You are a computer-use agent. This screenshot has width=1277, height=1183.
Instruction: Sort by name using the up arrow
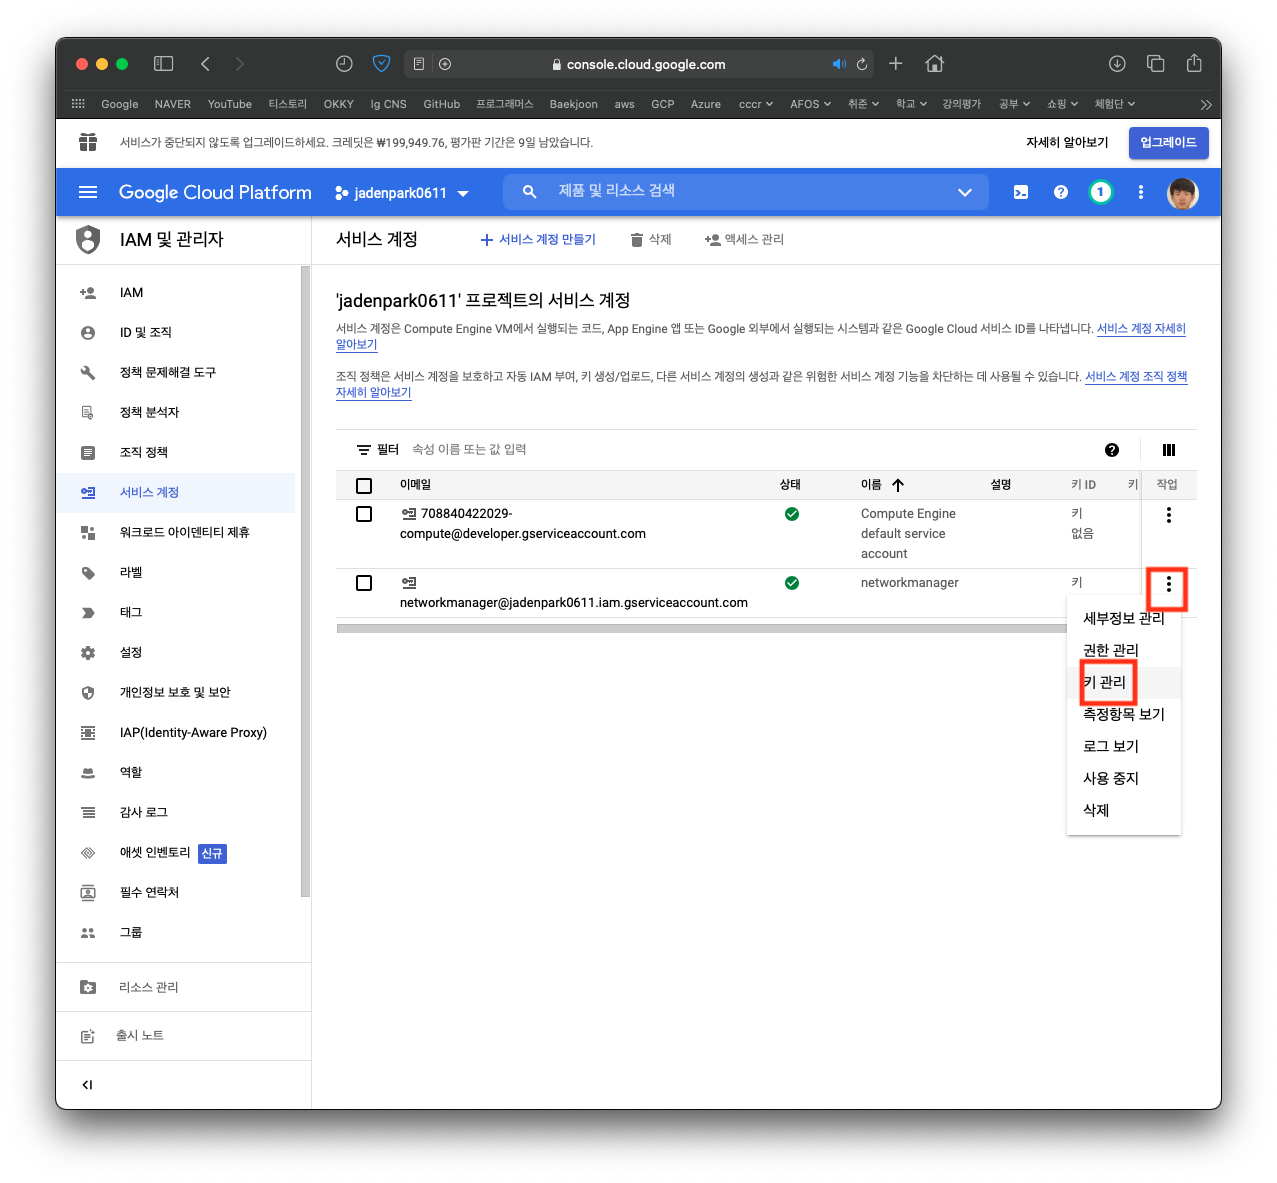coord(898,485)
